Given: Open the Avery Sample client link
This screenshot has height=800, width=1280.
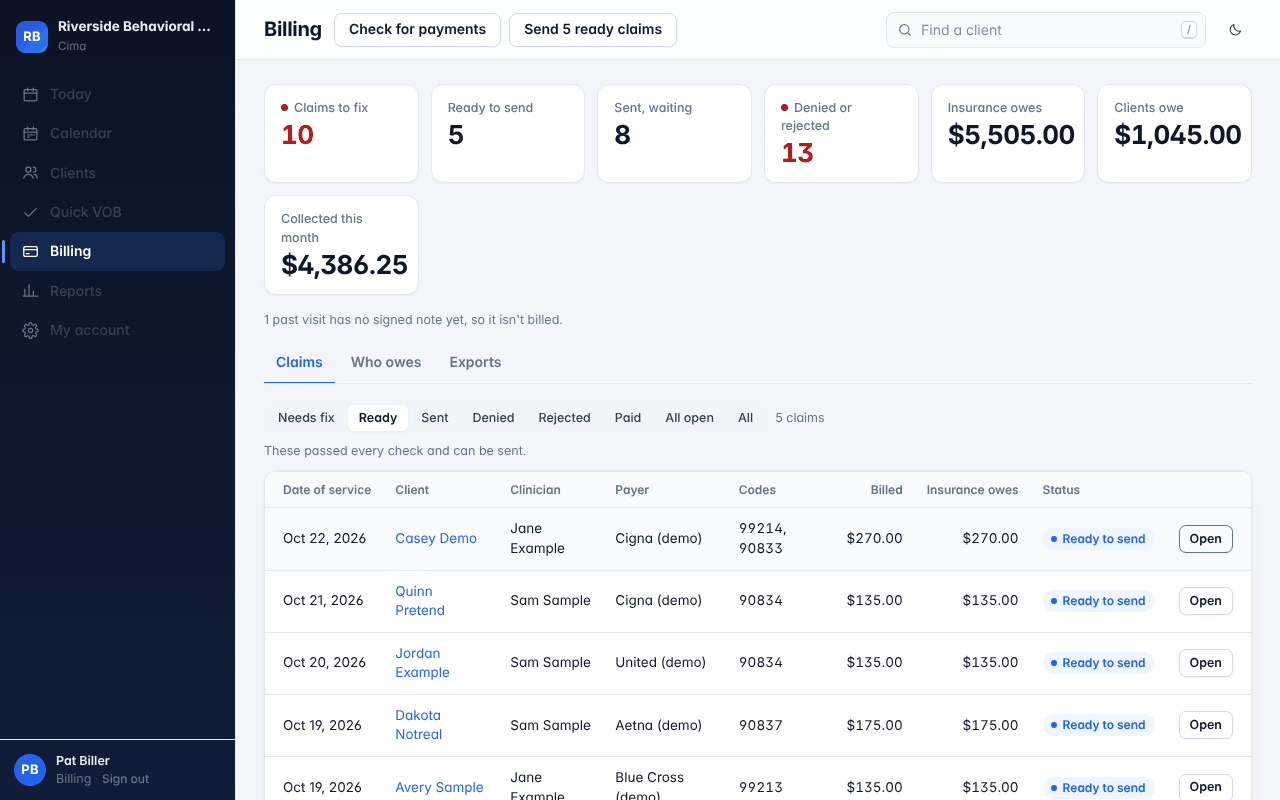Looking at the screenshot, I should (439, 787).
